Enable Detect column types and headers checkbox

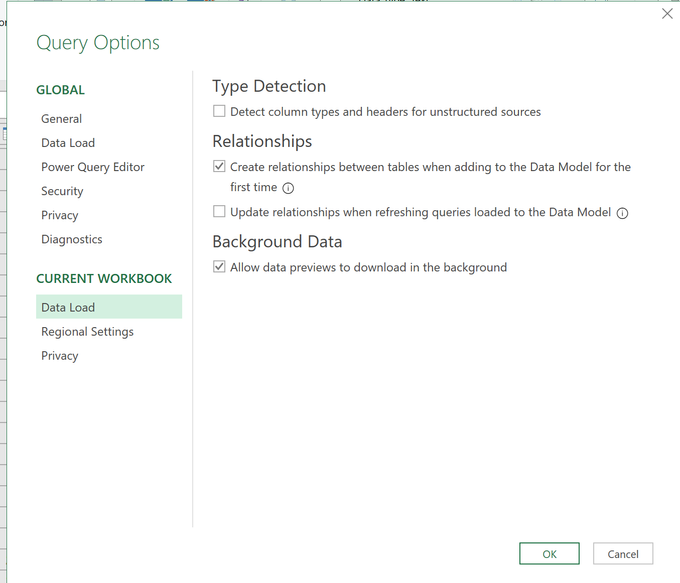(219, 111)
